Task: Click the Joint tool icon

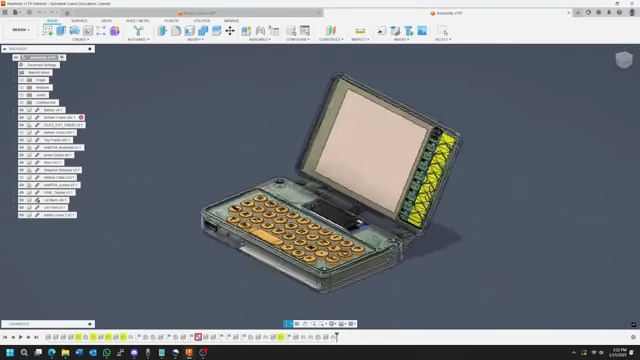Action: point(260,31)
